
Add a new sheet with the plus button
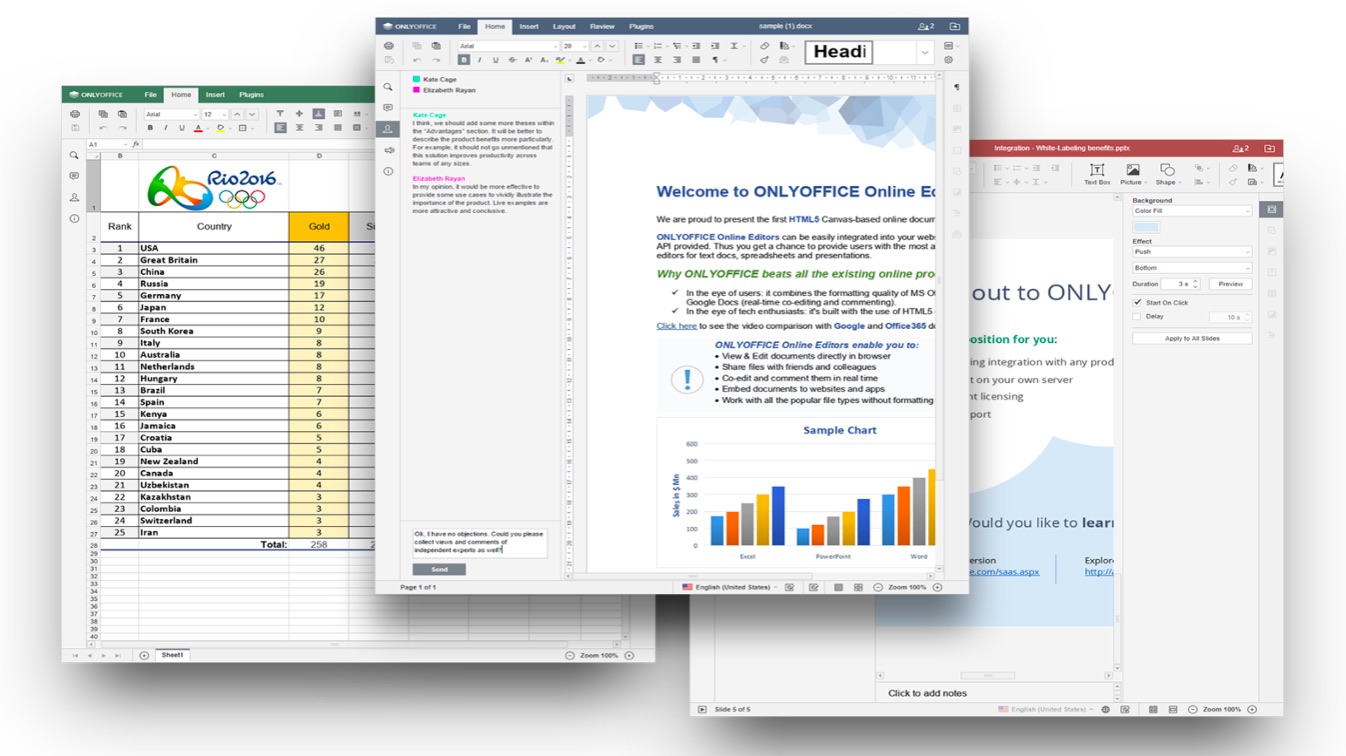tap(144, 655)
